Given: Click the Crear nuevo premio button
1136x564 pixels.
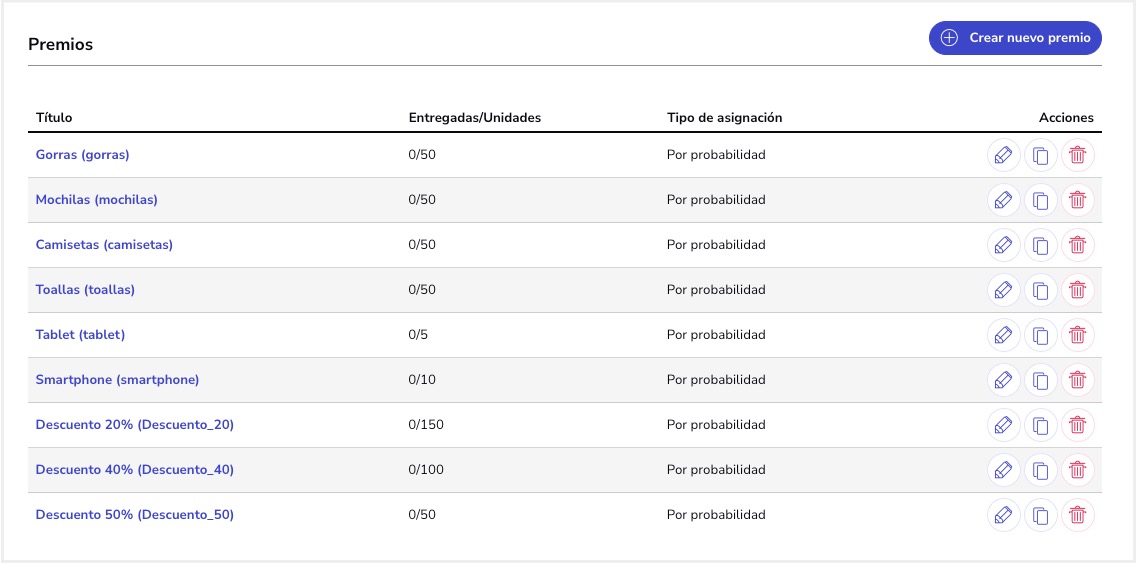Looking at the screenshot, I should click(1015, 38).
